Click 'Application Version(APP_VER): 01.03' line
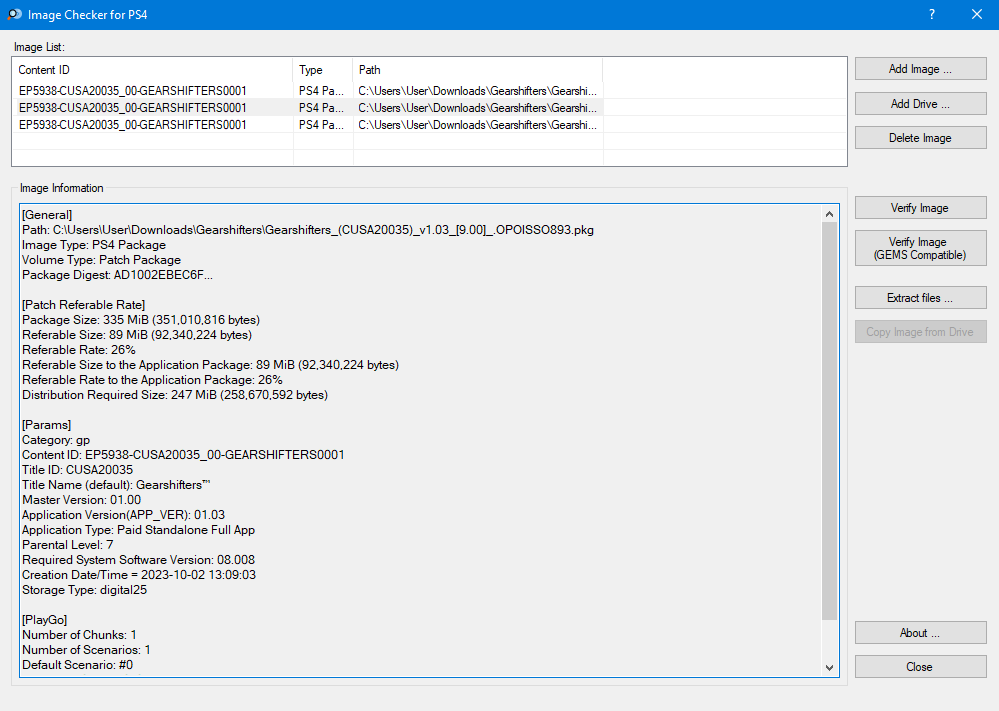The height and width of the screenshot is (711, 999). 124,515
